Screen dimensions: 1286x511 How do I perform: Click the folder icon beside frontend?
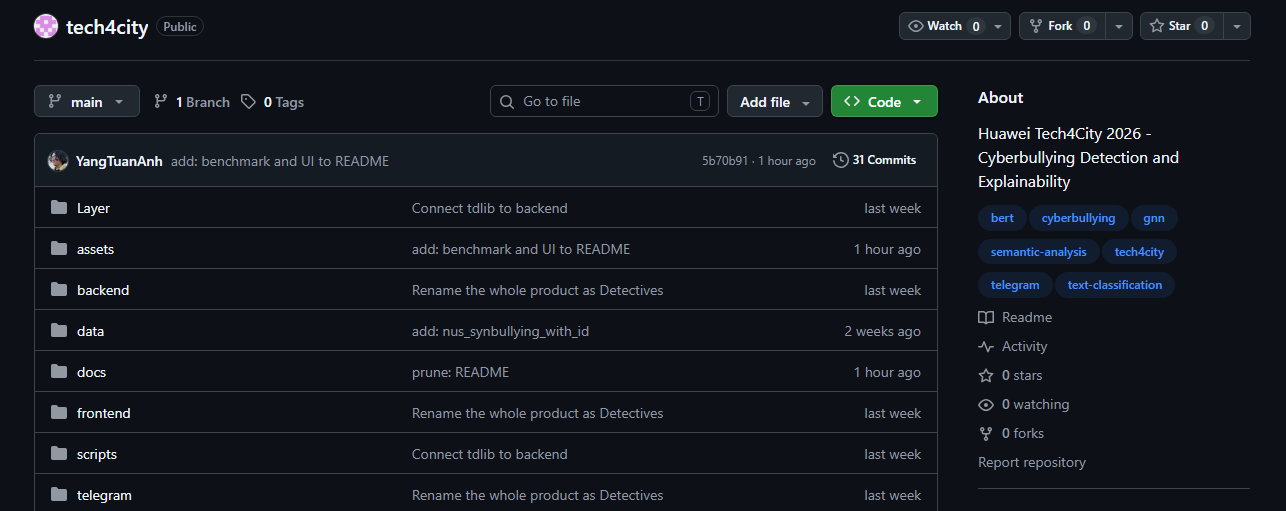pyautogui.click(x=59, y=413)
